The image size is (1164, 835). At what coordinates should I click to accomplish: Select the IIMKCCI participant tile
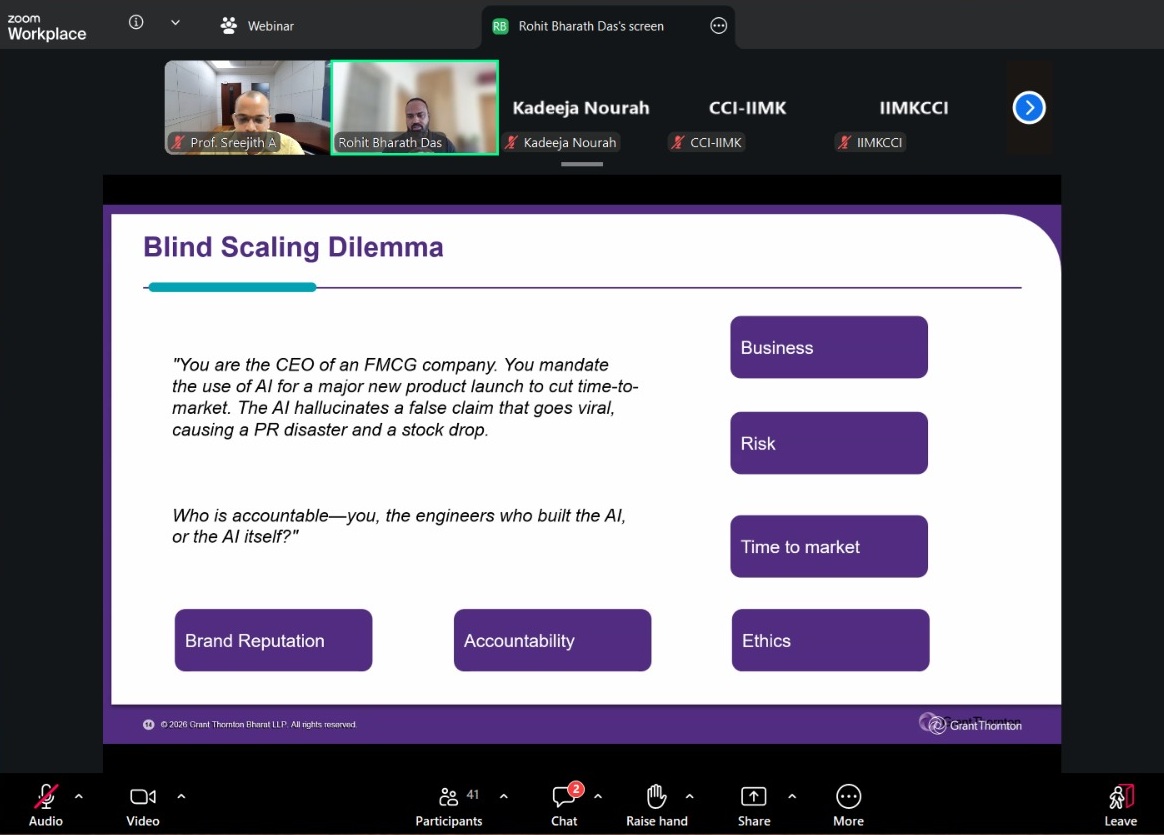click(x=913, y=108)
